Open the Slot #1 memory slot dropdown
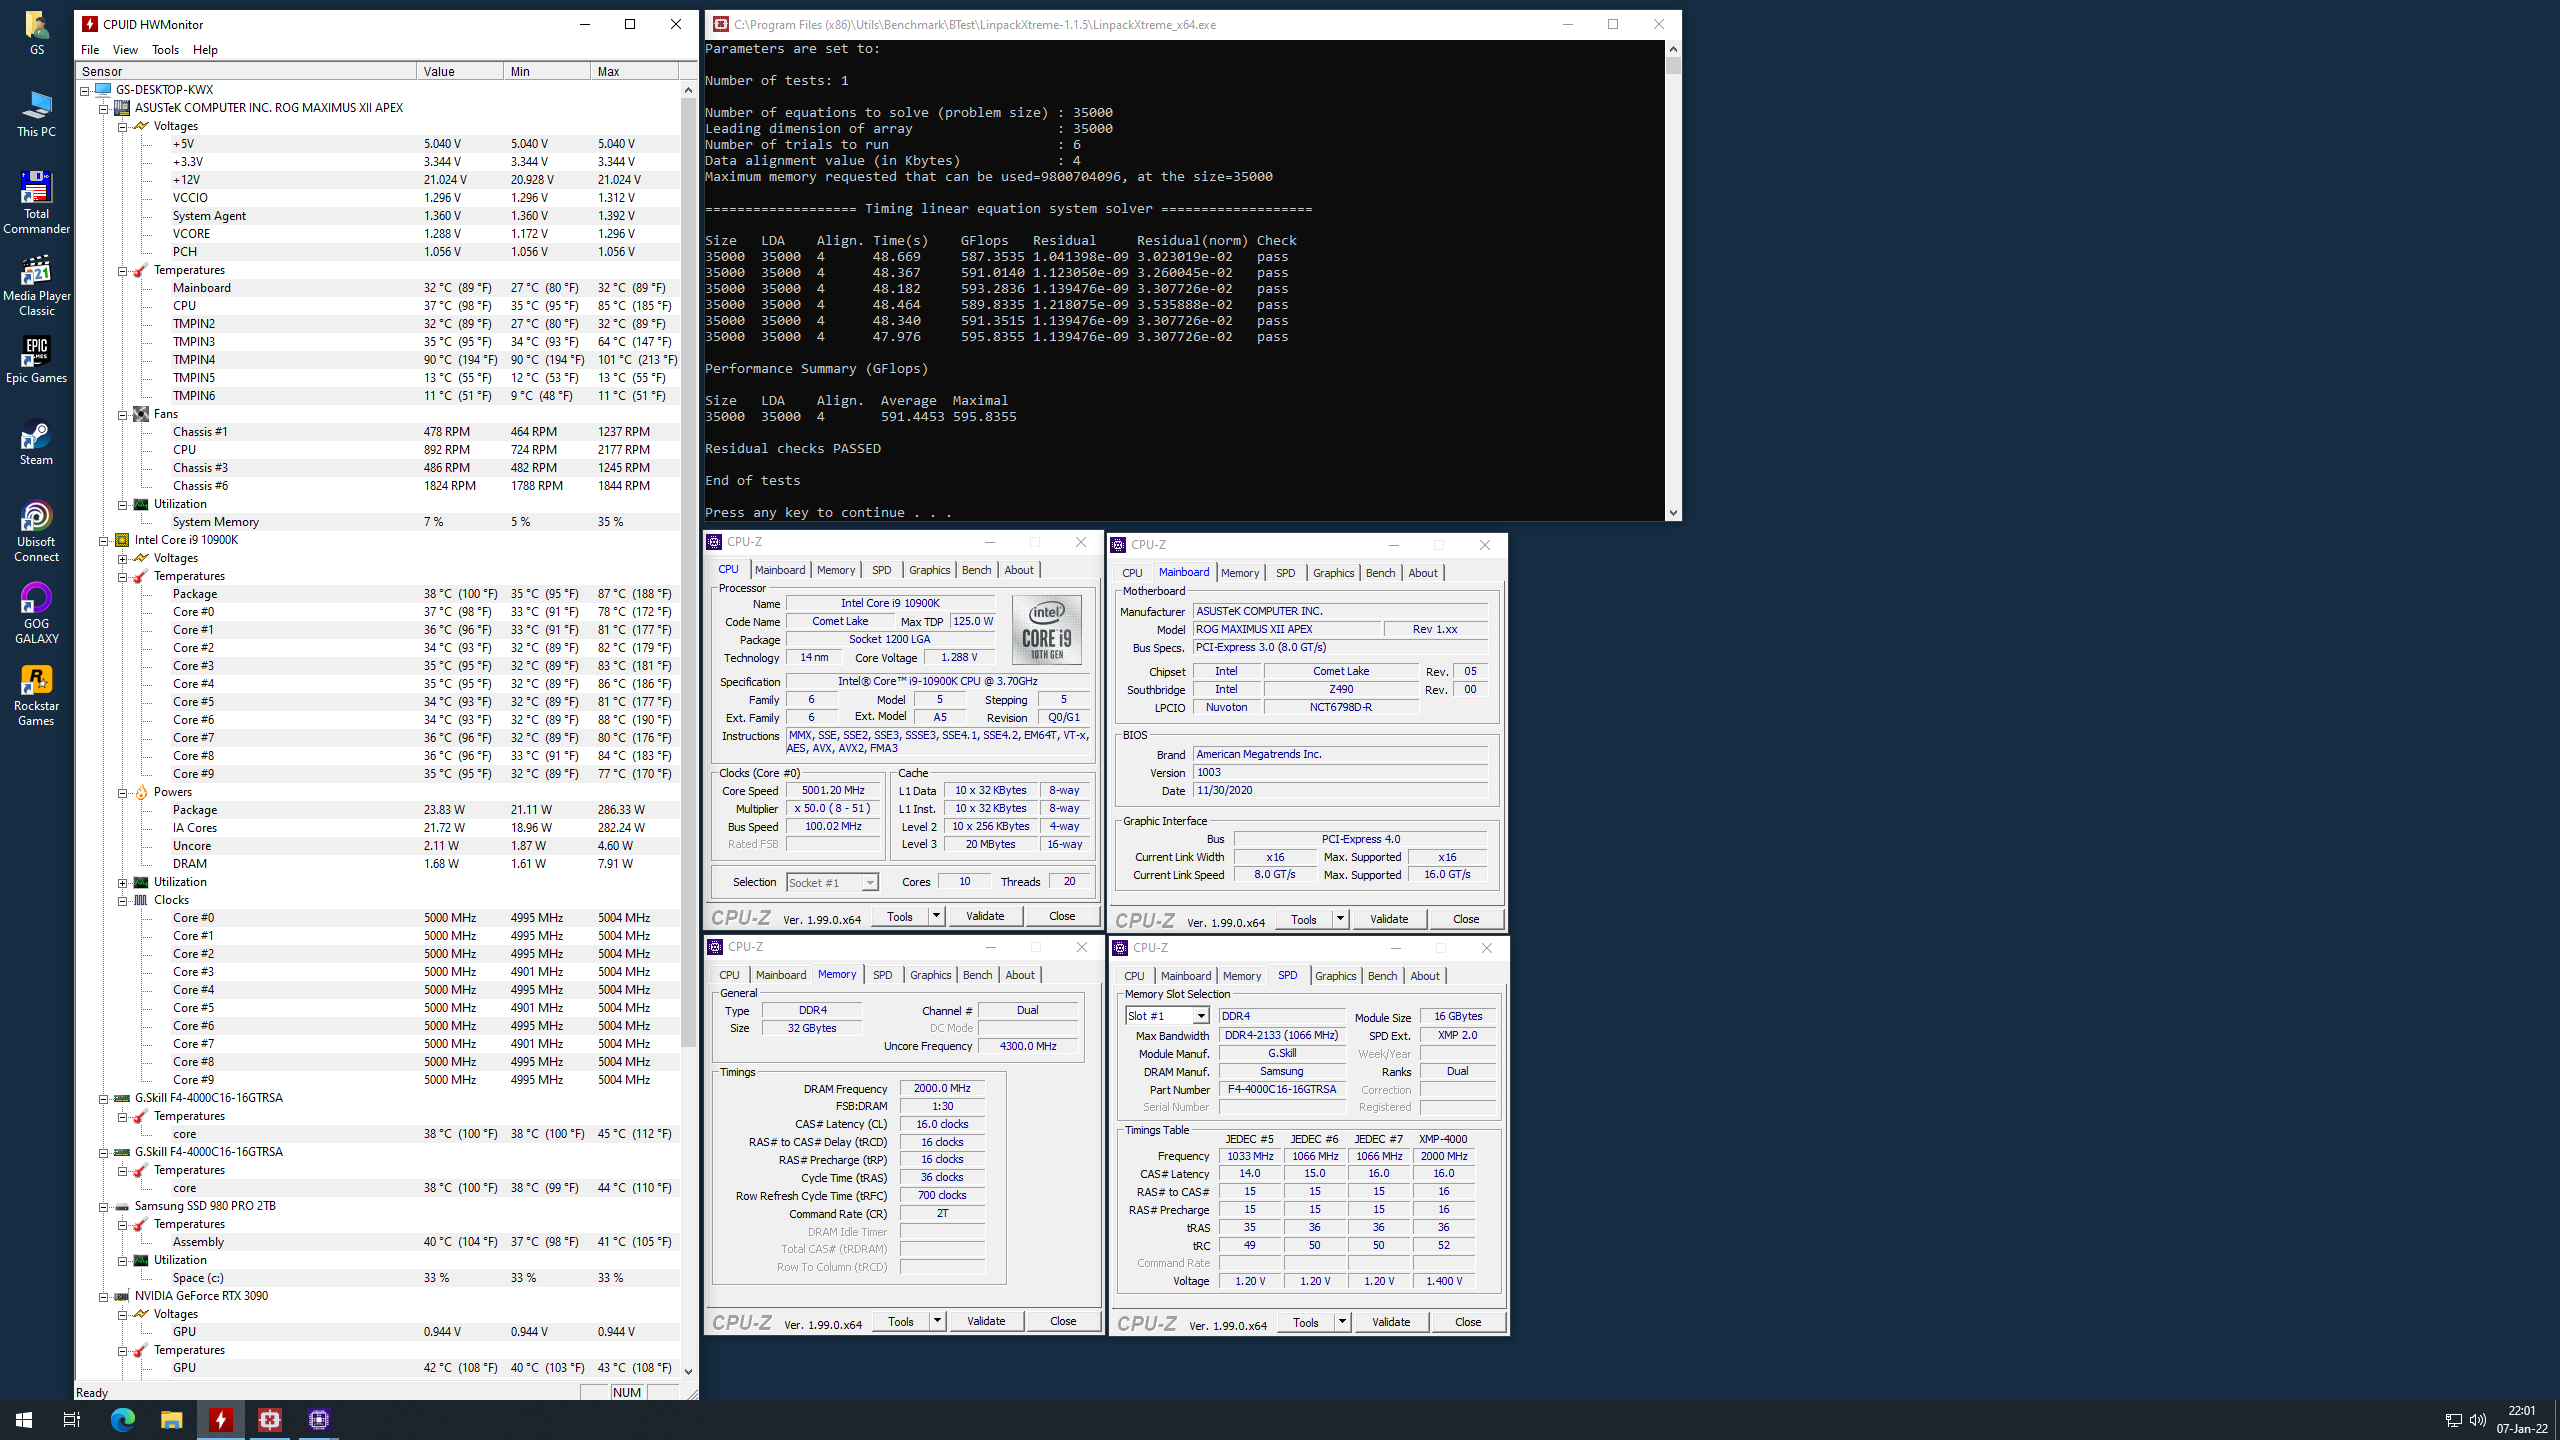 [x=1200, y=1016]
